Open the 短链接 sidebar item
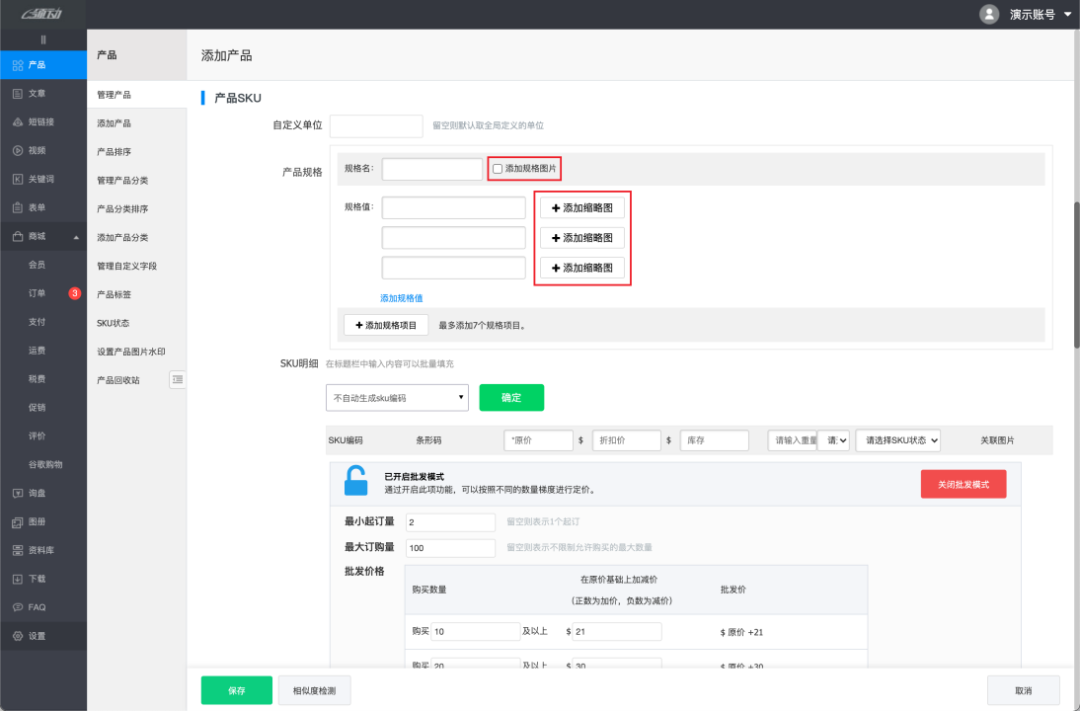Viewport: 1080px width, 711px height. (40, 122)
